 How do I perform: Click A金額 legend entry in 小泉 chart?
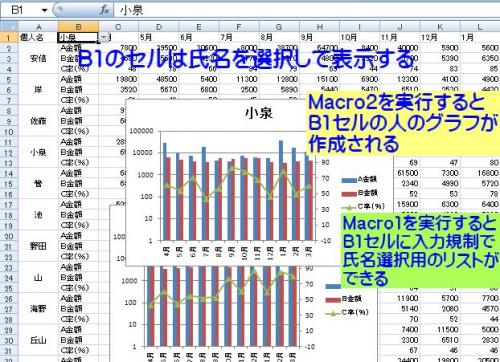pyautogui.click(x=359, y=180)
